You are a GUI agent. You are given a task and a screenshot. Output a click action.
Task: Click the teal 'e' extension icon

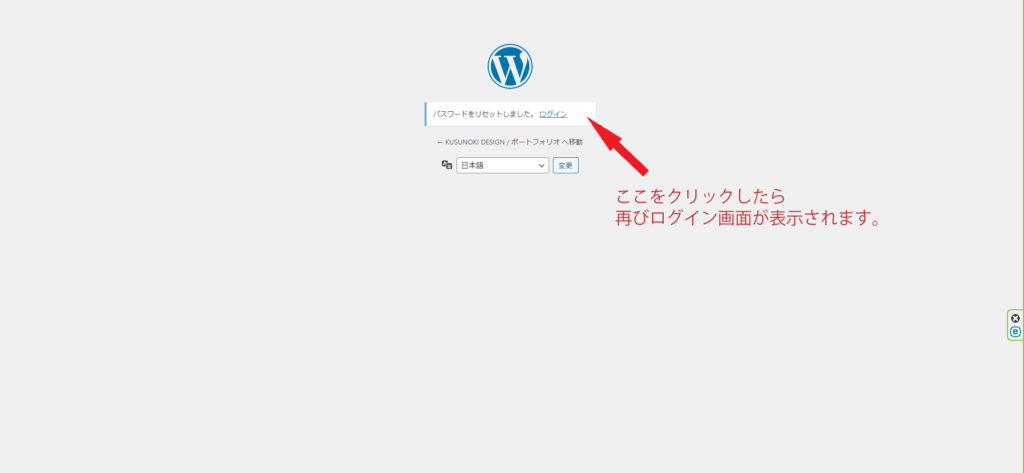tap(1015, 331)
